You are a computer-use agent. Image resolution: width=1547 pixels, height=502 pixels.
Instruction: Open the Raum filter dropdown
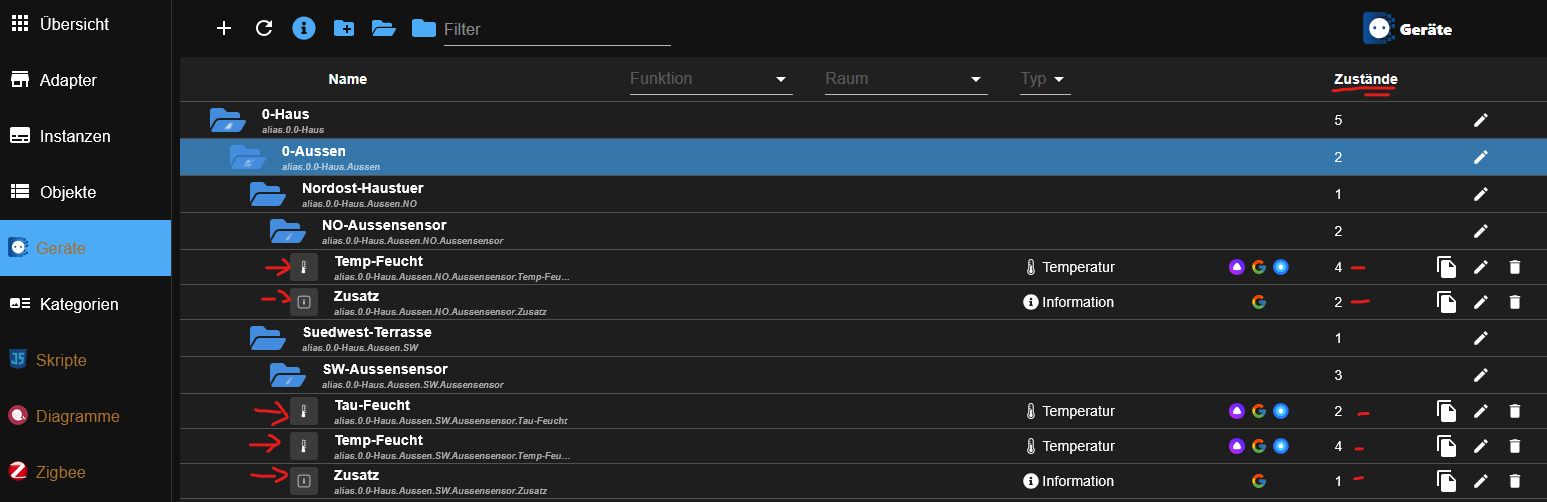pyautogui.click(x=906, y=79)
